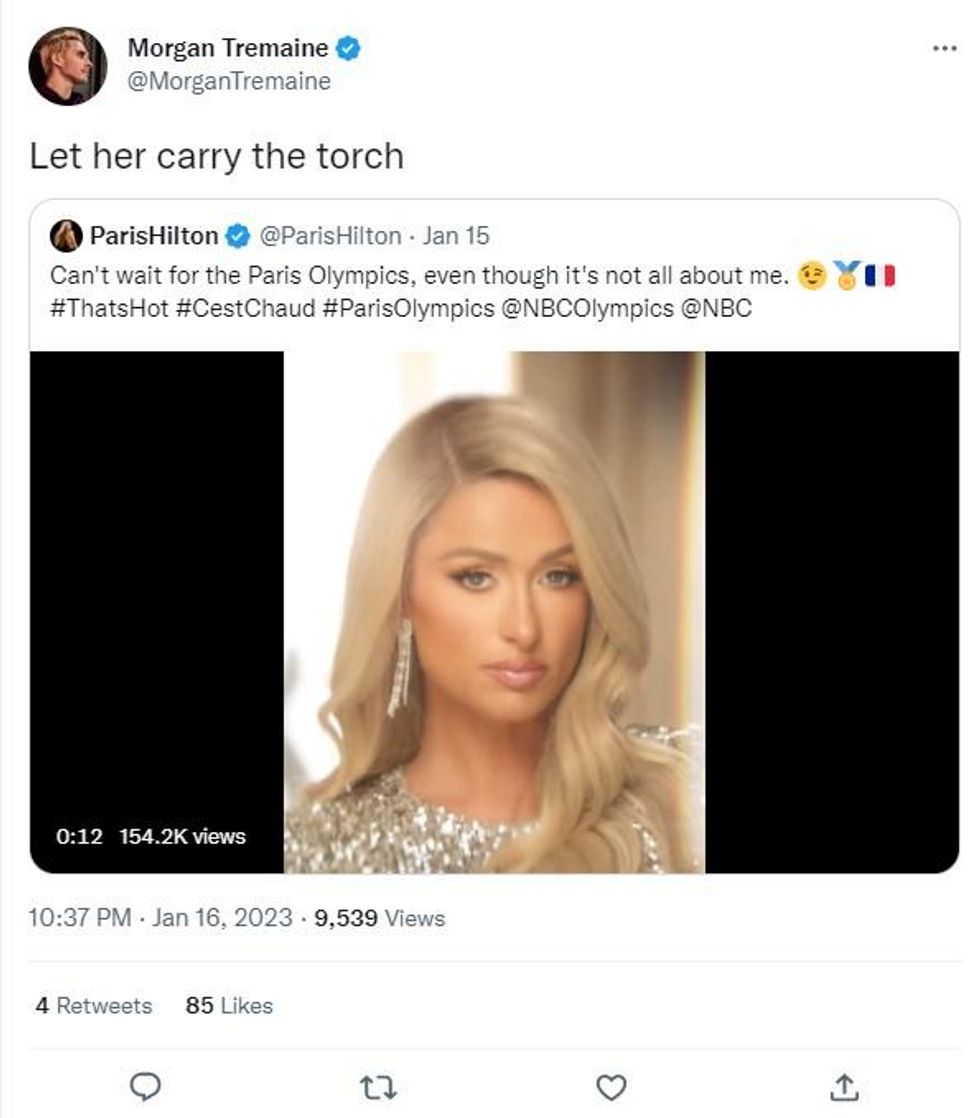Open the #ThatsHot hashtag
This screenshot has height=1118, width=980.
tap(109, 309)
